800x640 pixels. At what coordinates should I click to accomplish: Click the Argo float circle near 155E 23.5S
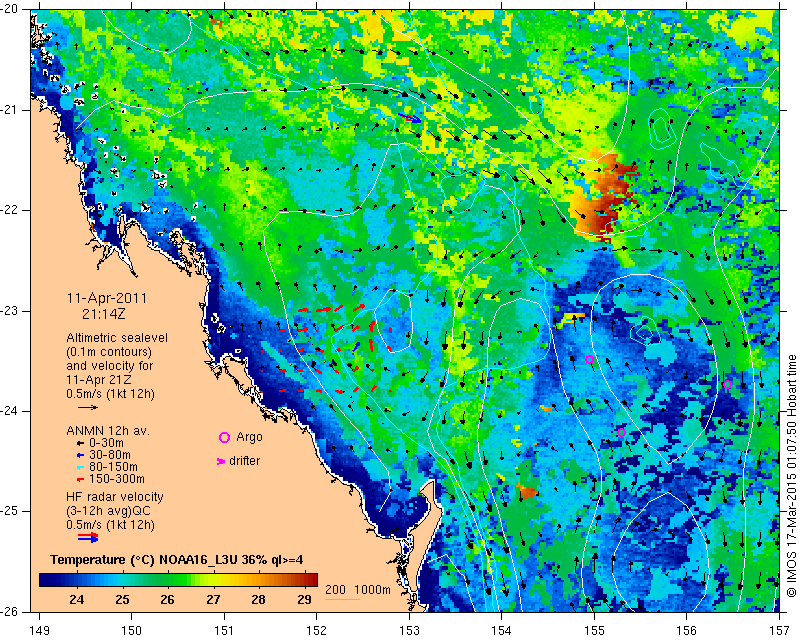pos(589,359)
